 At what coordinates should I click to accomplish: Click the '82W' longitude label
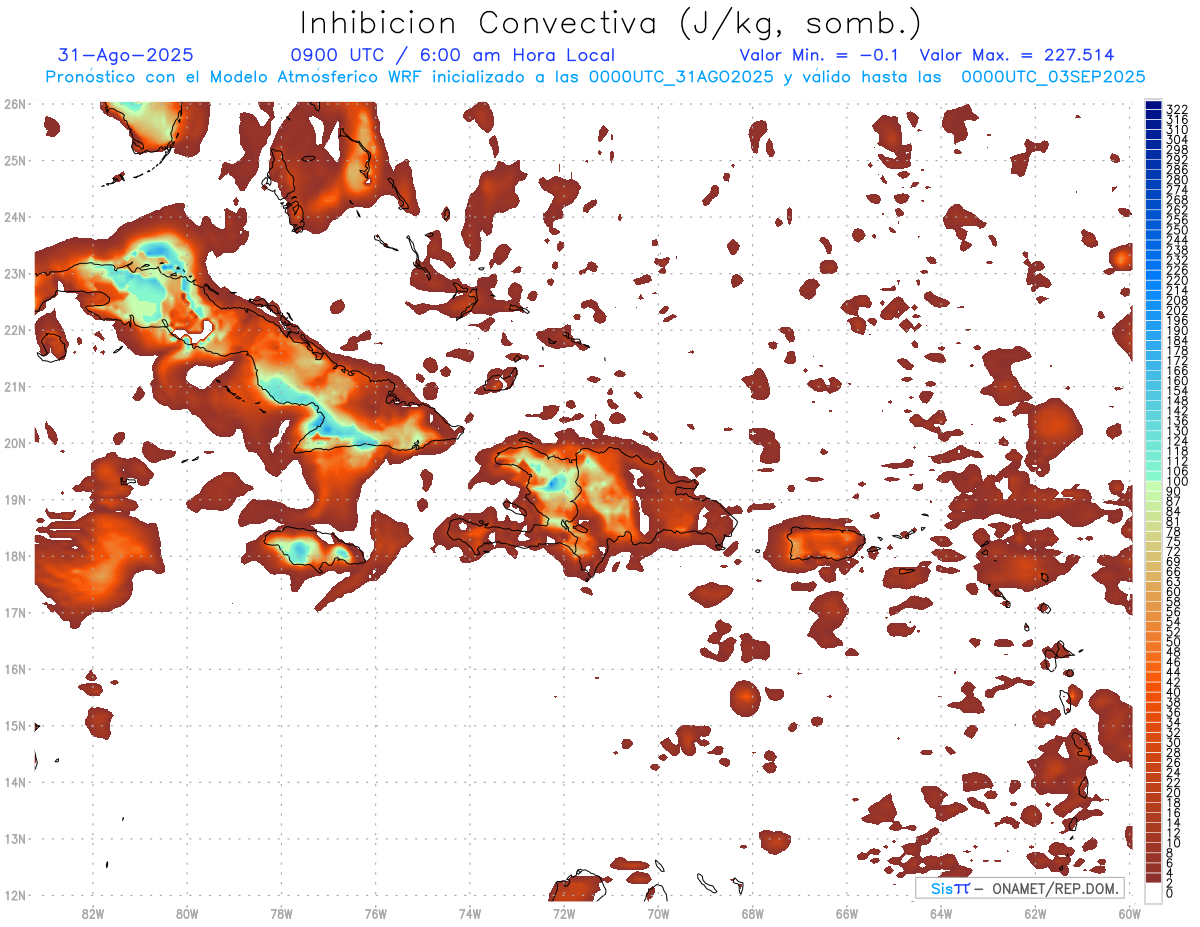click(x=93, y=912)
